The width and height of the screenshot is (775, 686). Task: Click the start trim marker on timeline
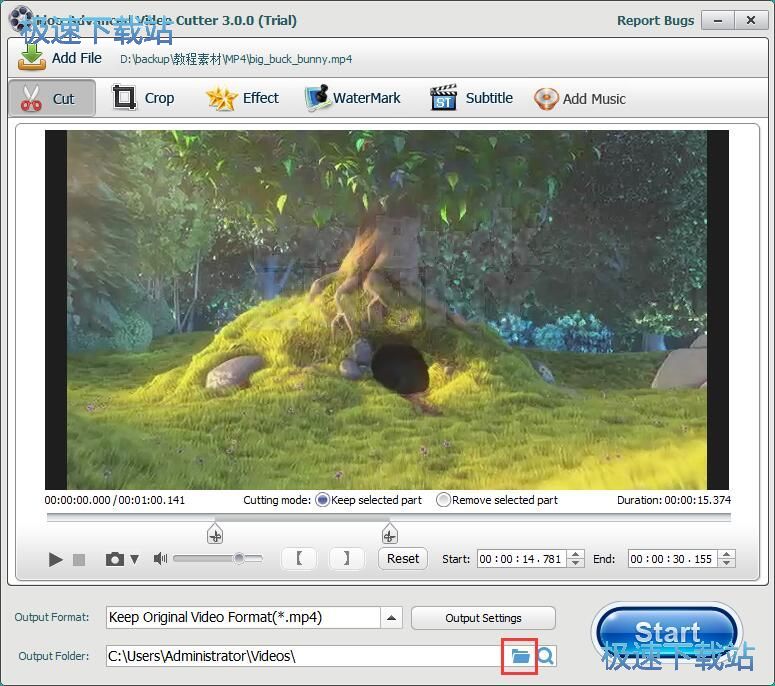coord(215,534)
